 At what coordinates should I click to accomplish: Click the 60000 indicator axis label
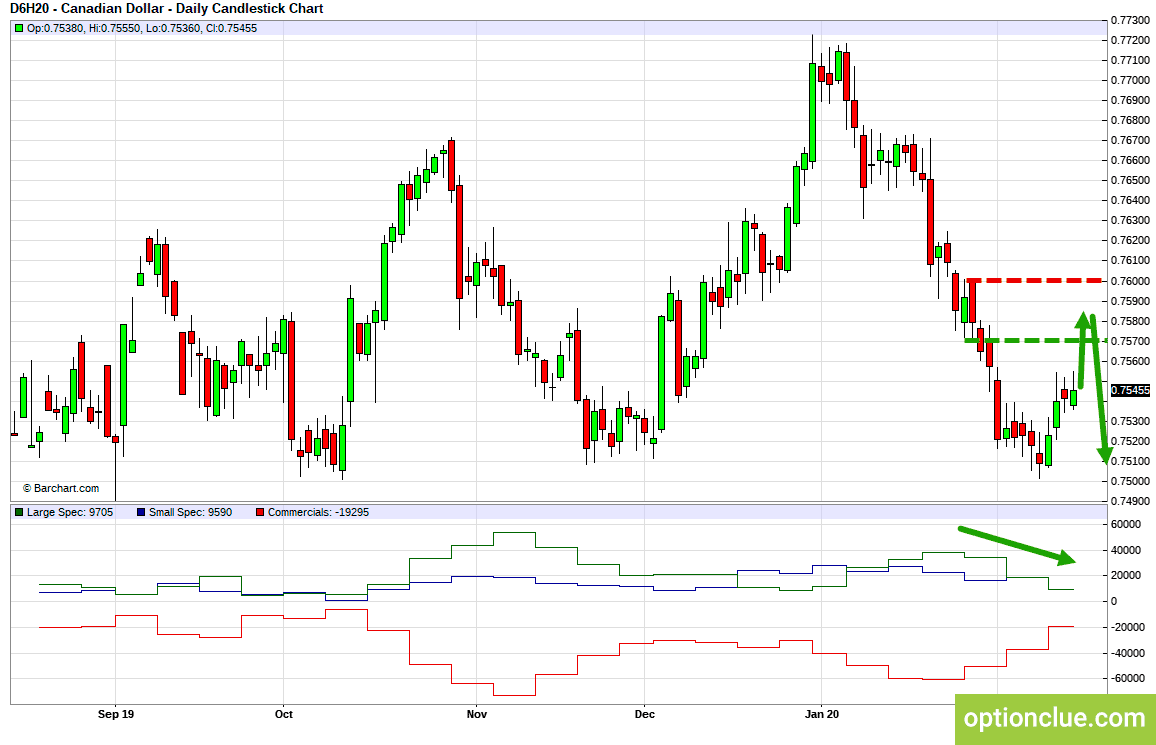click(1126, 525)
